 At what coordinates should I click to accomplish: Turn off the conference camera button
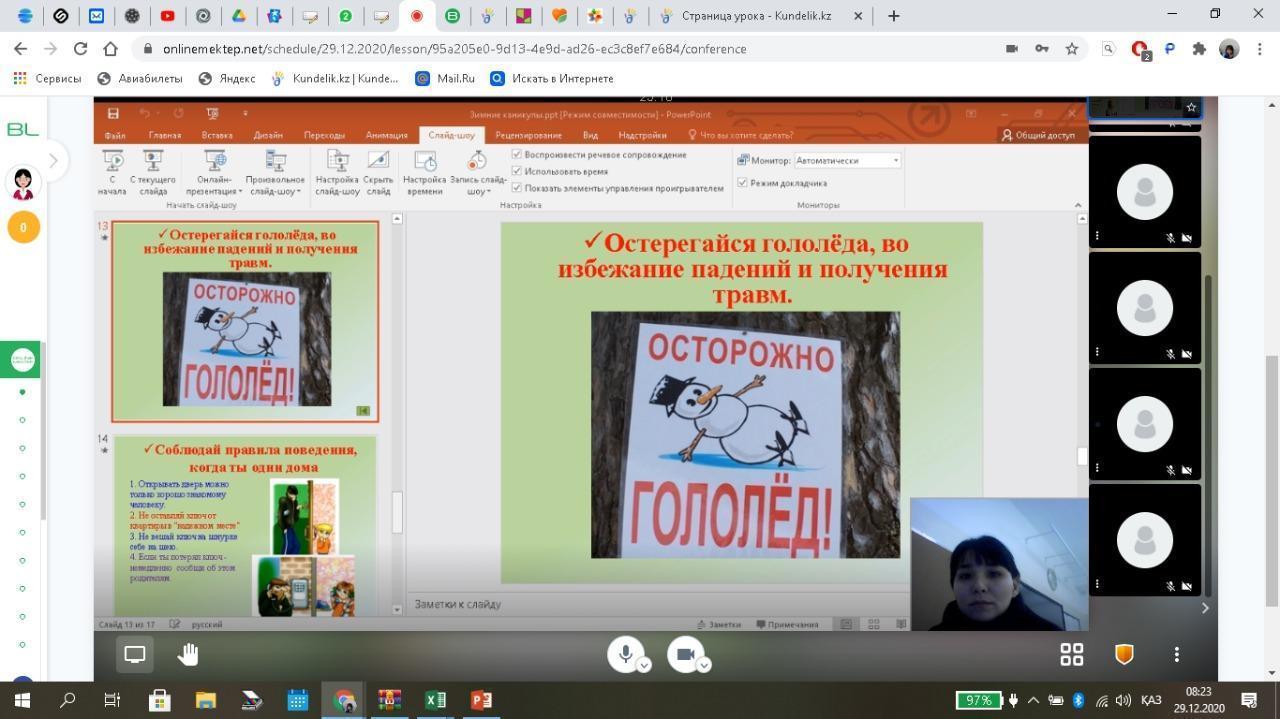click(685, 654)
